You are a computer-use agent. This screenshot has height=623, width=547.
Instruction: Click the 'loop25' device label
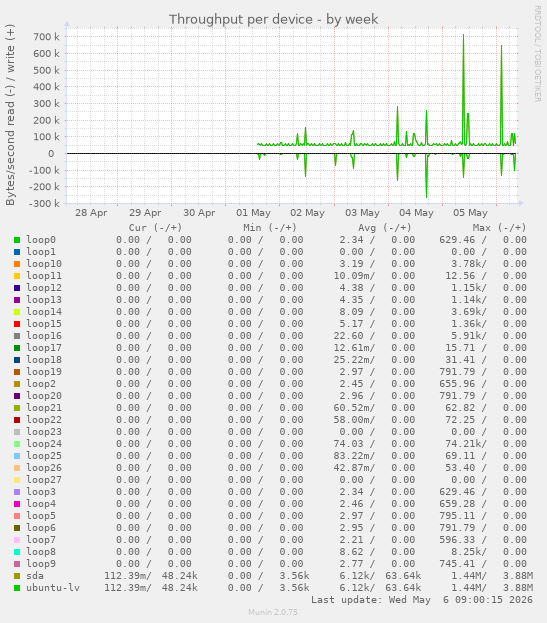coord(44,456)
